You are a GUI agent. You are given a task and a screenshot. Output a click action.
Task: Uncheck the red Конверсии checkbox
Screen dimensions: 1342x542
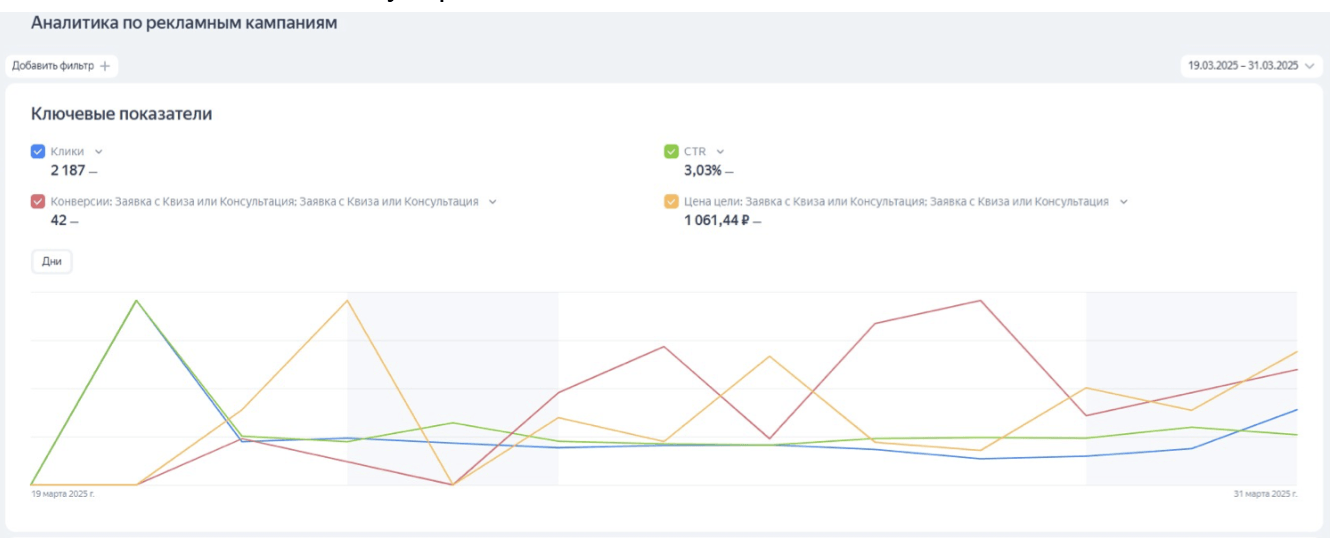coord(38,201)
